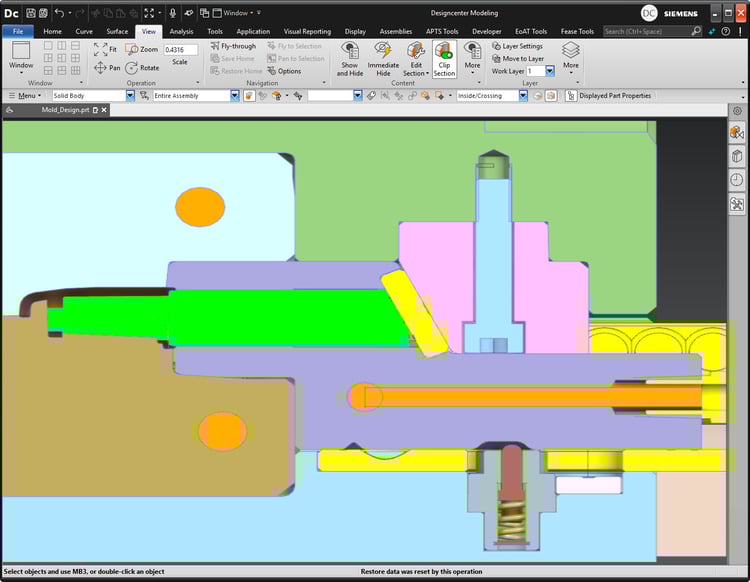The height and width of the screenshot is (582, 750).
Task: Switch to the Analysis ribbon tab
Action: pyautogui.click(x=181, y=31)
